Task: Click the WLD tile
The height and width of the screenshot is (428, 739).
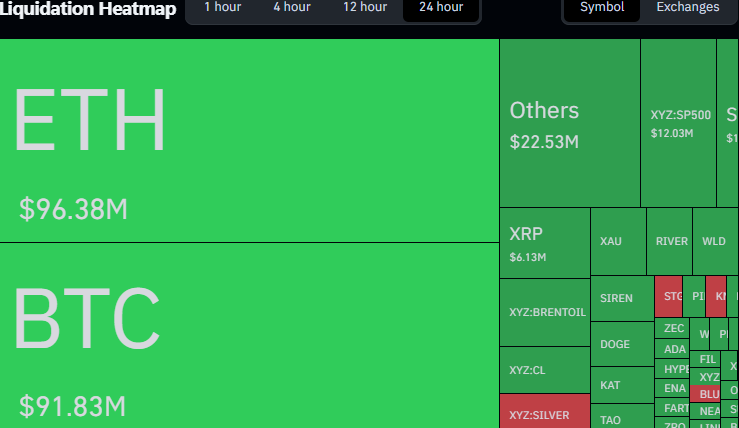Action: (x=714, y=241)
